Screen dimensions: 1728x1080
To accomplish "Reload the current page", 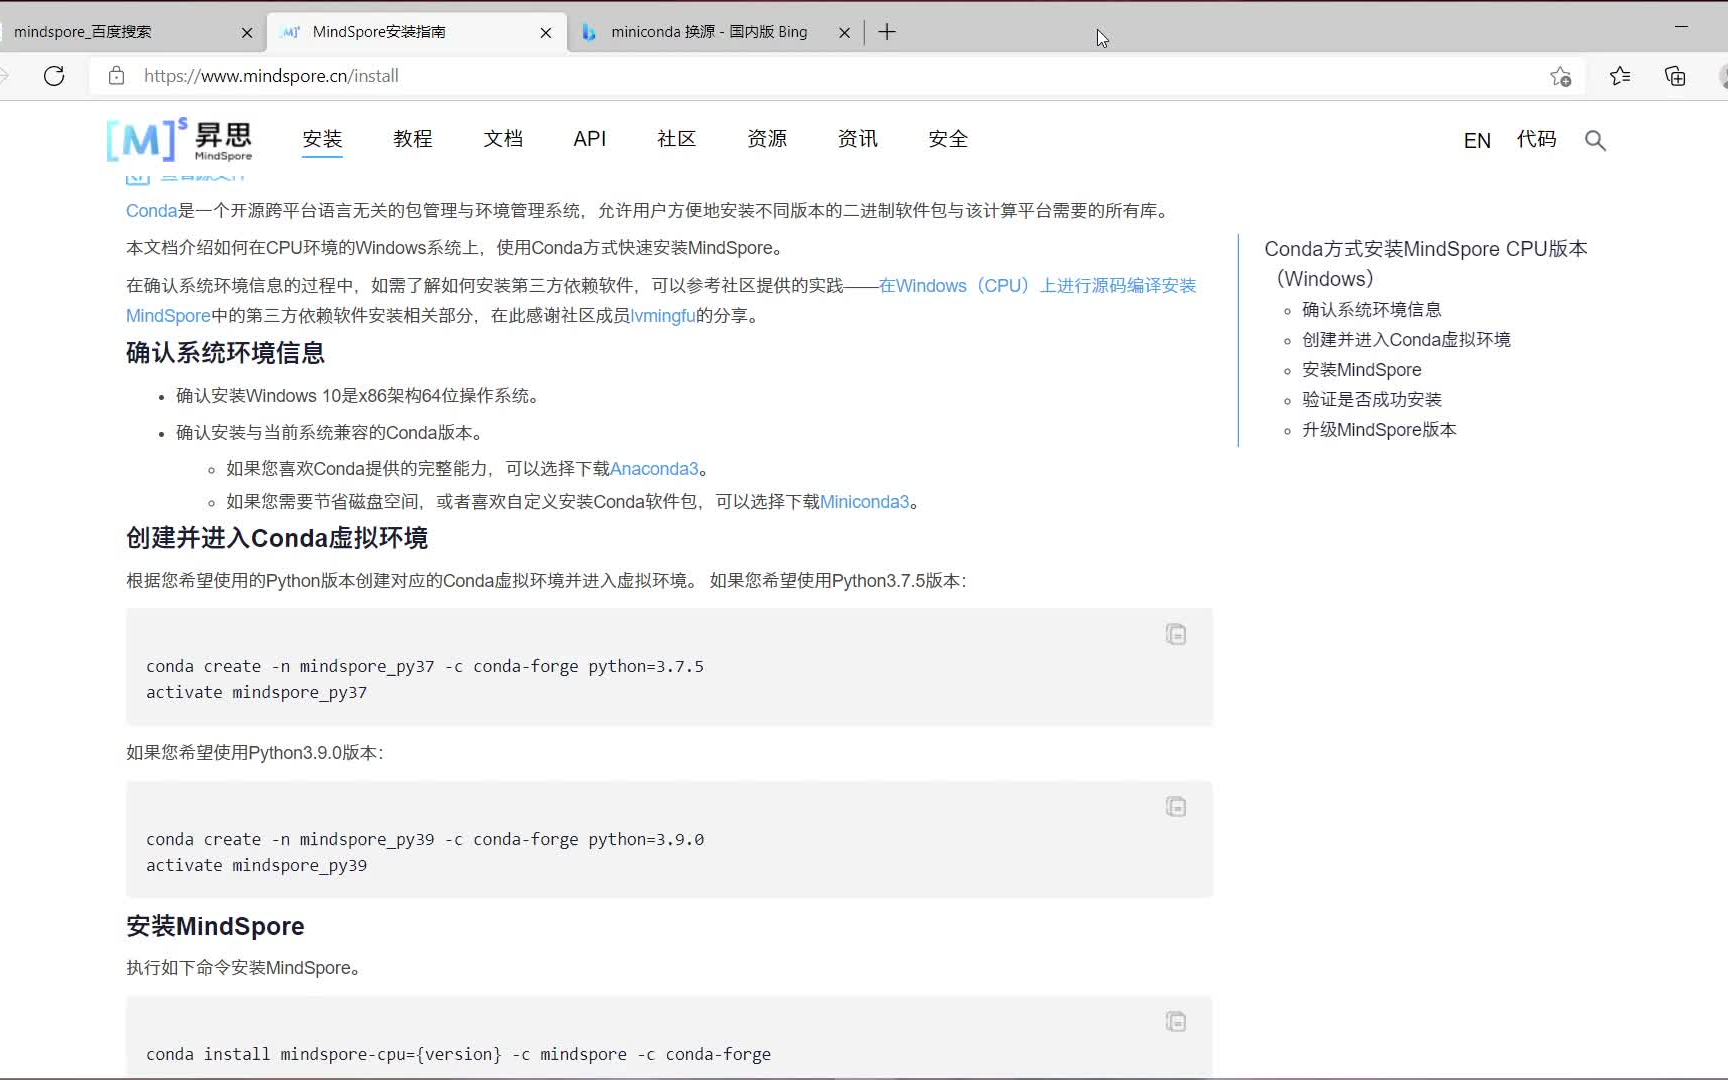I will pyautogui.click(x=54, y=76).
